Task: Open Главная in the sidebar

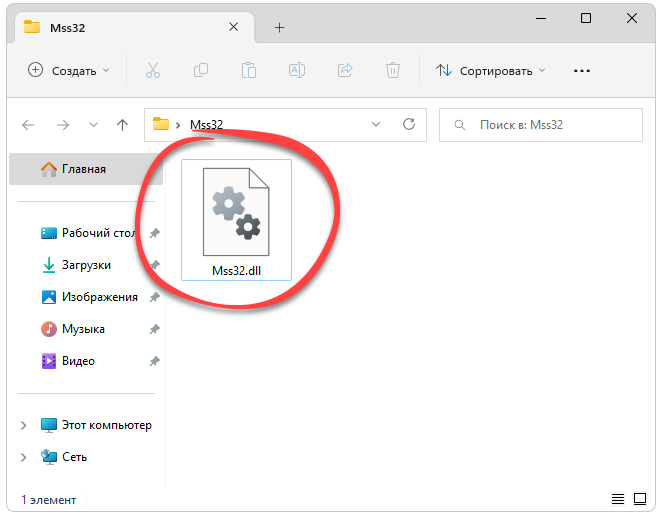Action: click(x=86, y=169)
